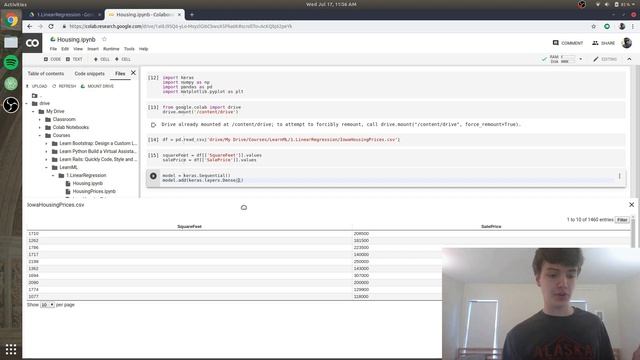The width and height of the screenshot is (640, 360).
Task: Reload the page in Chrome
Action: 51,27
